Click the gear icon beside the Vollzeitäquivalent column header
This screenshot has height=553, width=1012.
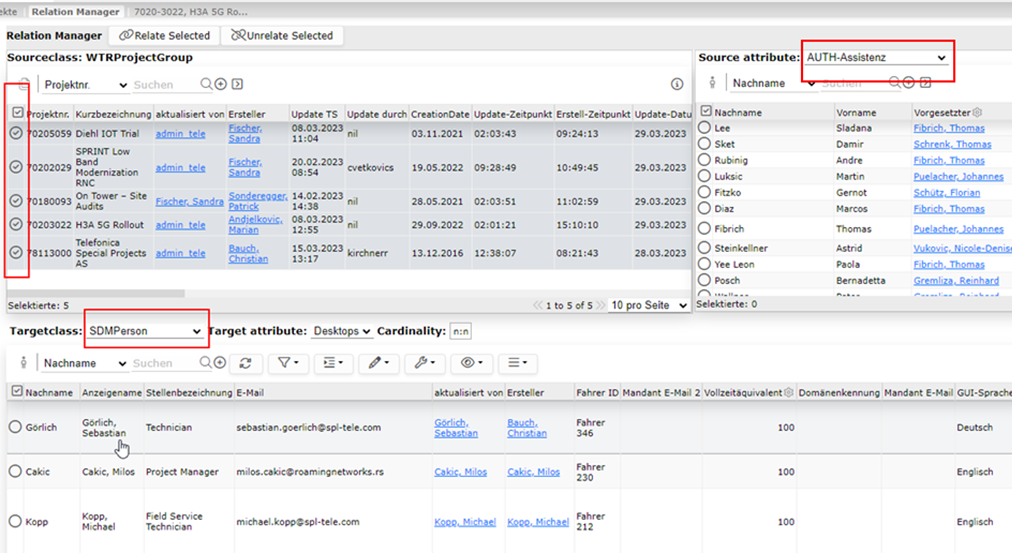coord(789,392)
